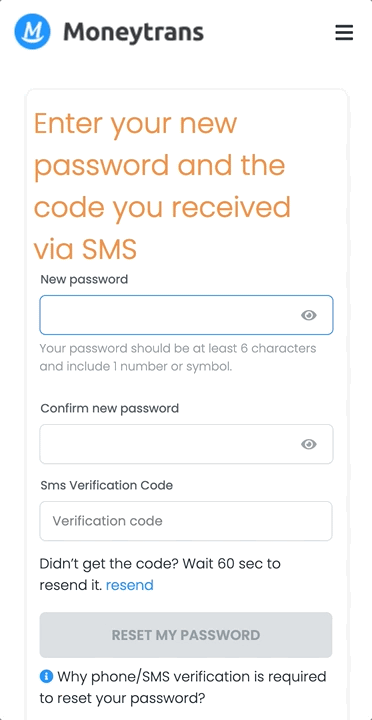Click the blue info icon near SMS explanation
372x720 pixels.
point(46,676)
